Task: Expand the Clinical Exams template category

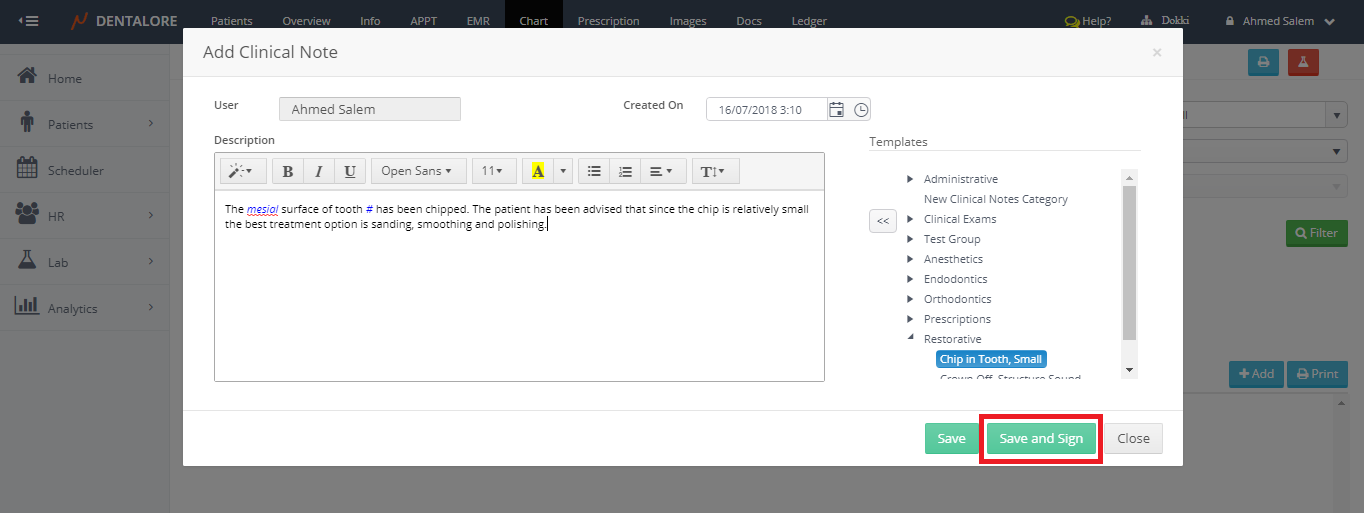Action: pos(910,219)
